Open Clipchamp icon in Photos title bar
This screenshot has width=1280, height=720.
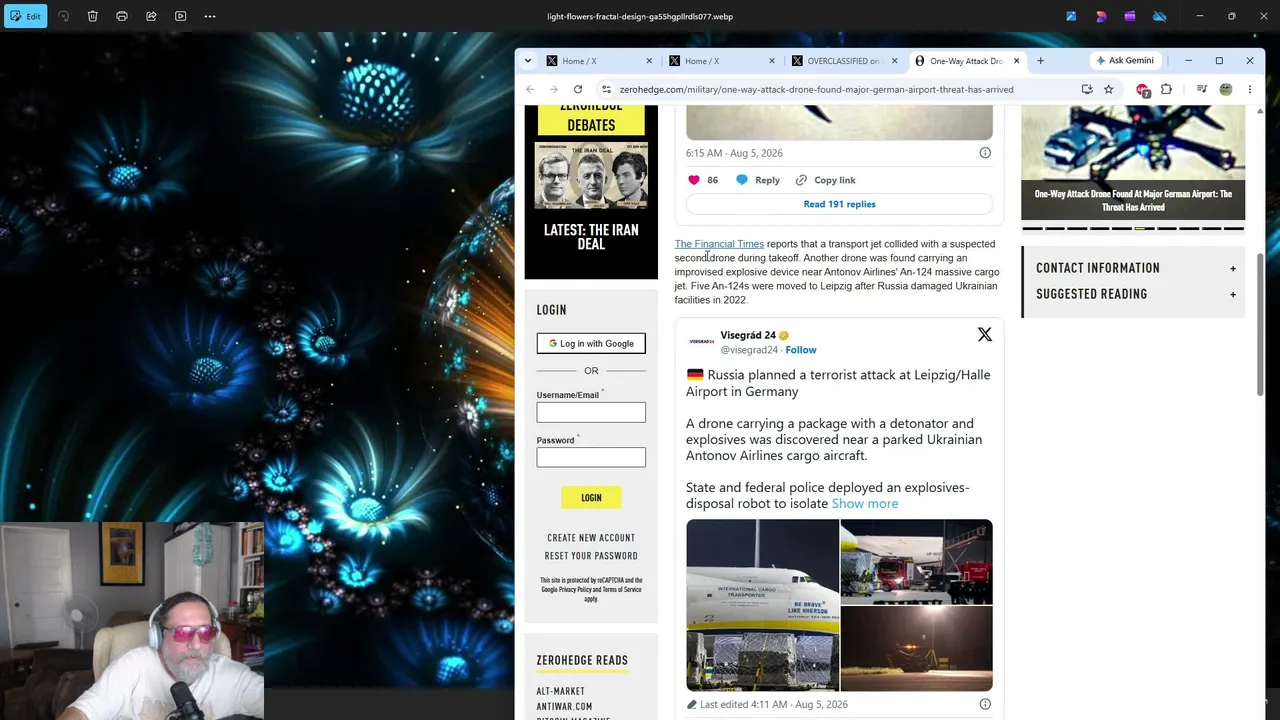click(x=1130, y=16)
